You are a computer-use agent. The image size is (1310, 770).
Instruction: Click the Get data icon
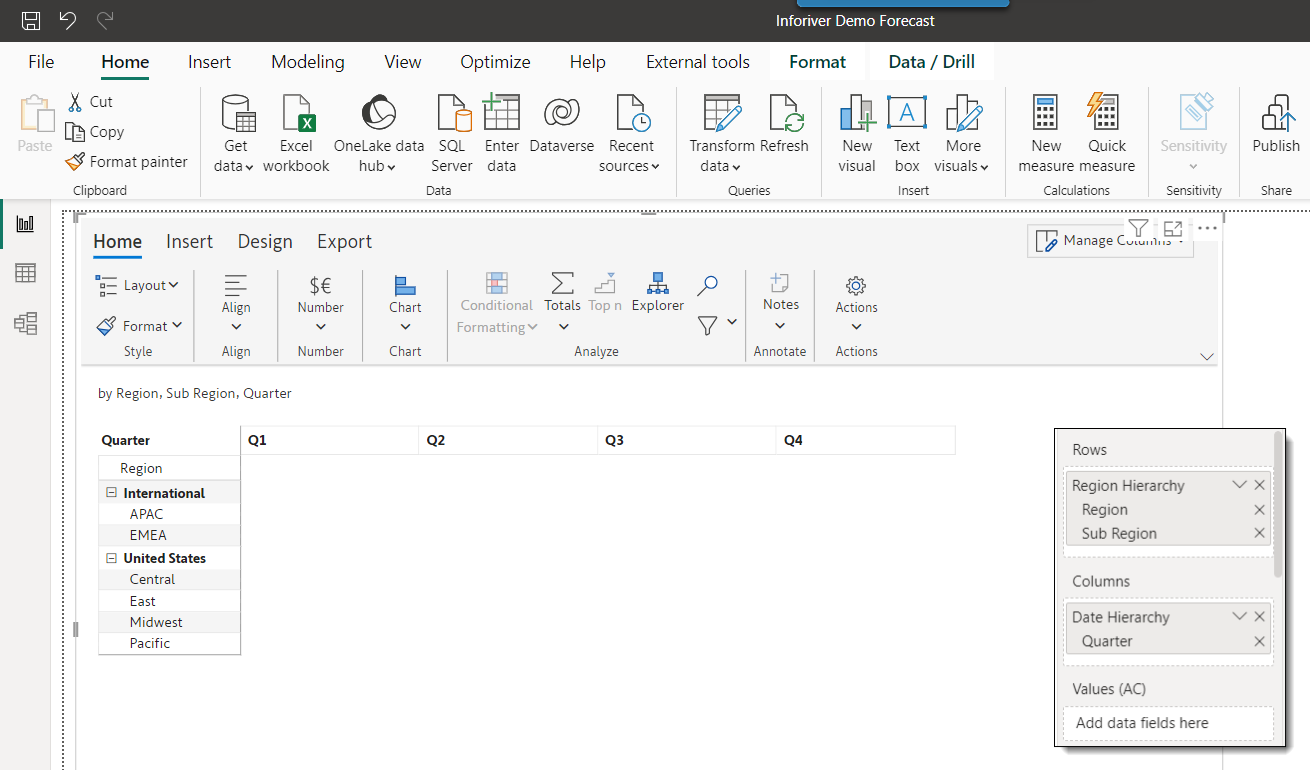235,114
